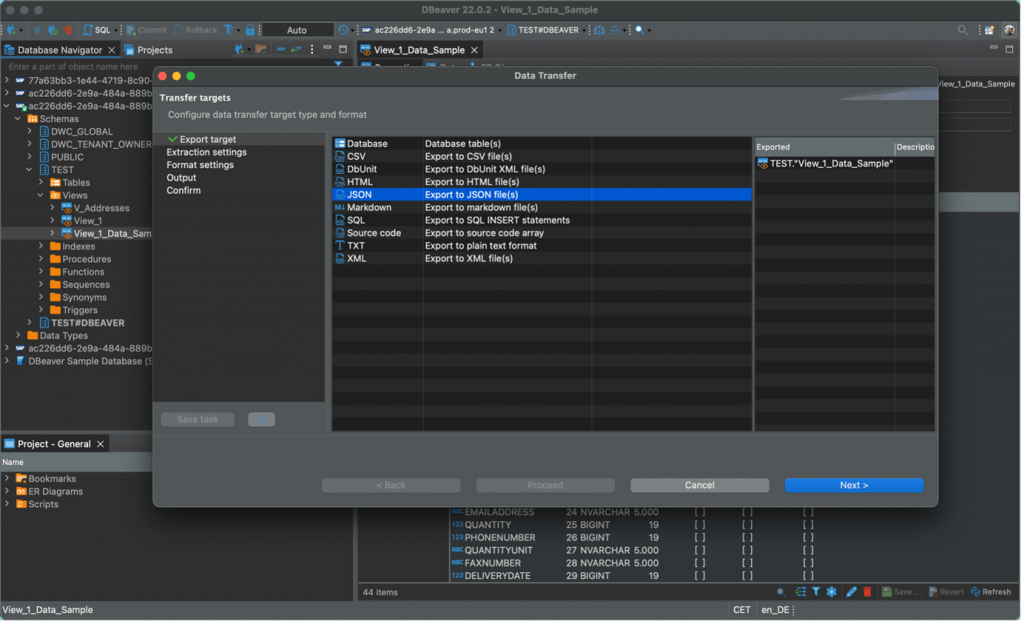Screen dimensions: 1024x624
Task: Collapse the TEST schema node
Action: click(x=29, y=170)
